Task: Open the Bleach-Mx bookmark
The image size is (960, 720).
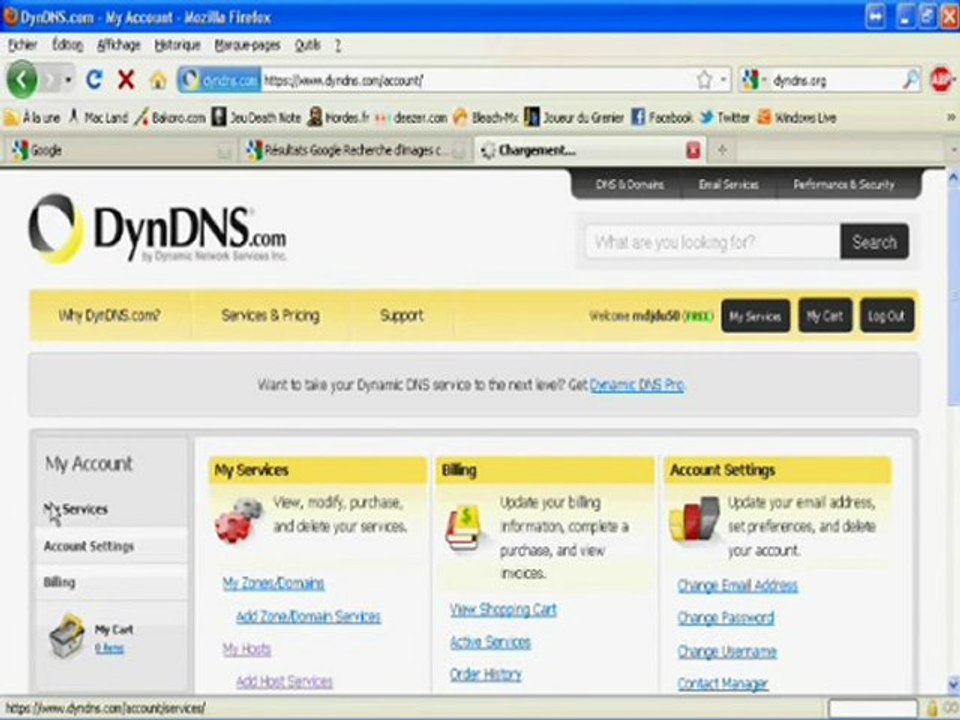Action: click(486, 117)
